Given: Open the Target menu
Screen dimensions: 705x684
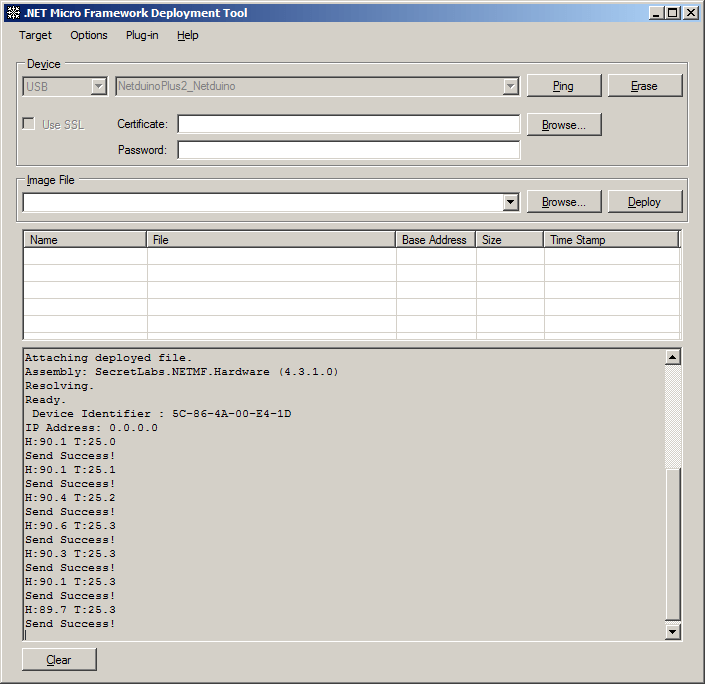Looking at the screenshot, I should [35, 35].
